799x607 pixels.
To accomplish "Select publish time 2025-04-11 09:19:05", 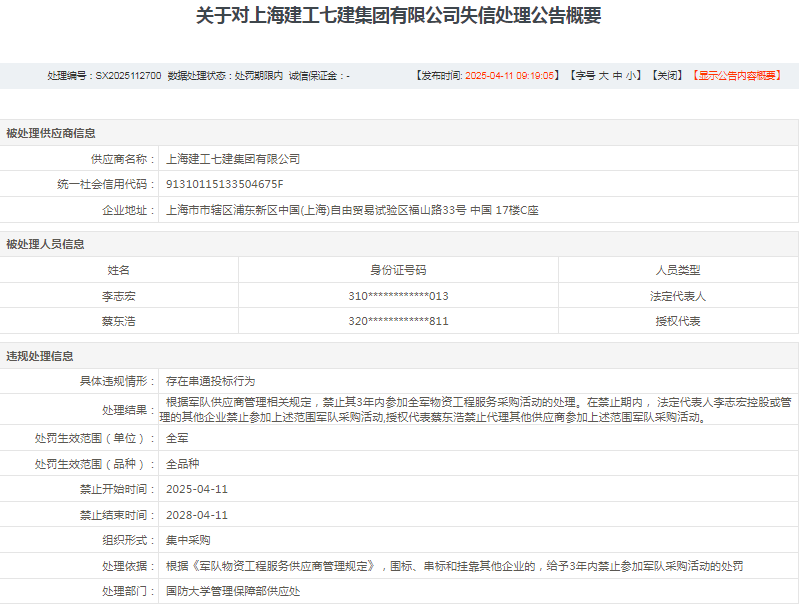I will click(x=510, y=76).
